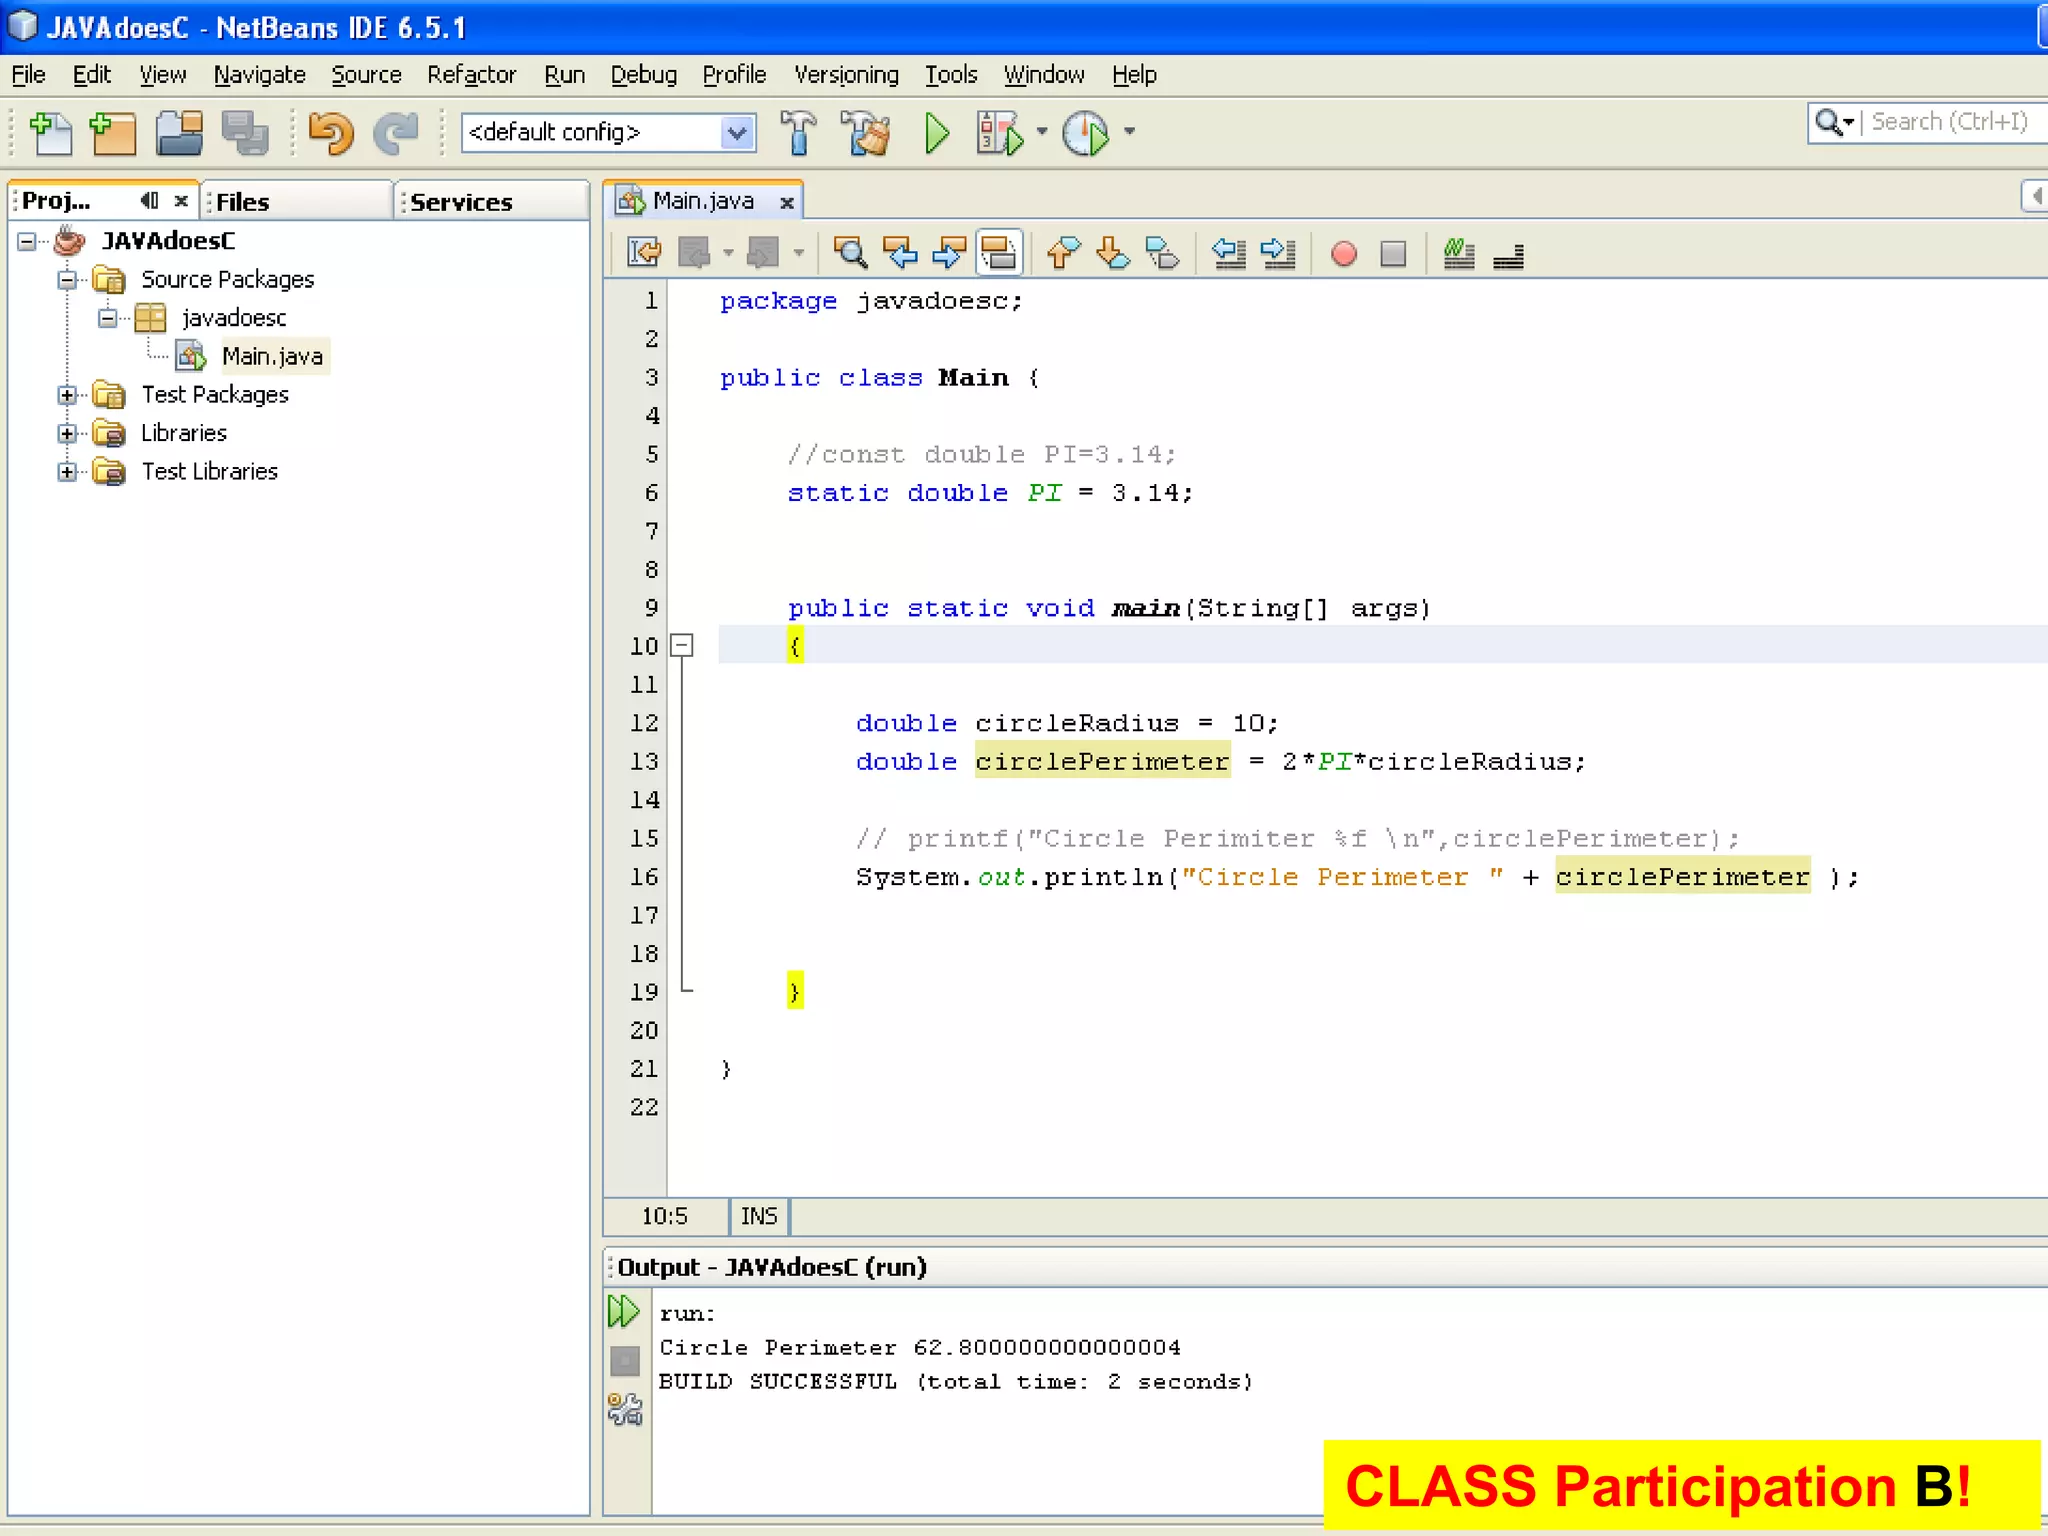Click the Shift Line Right icon
Viewport: 2048px width, 1536px height.
[1278, 253]
